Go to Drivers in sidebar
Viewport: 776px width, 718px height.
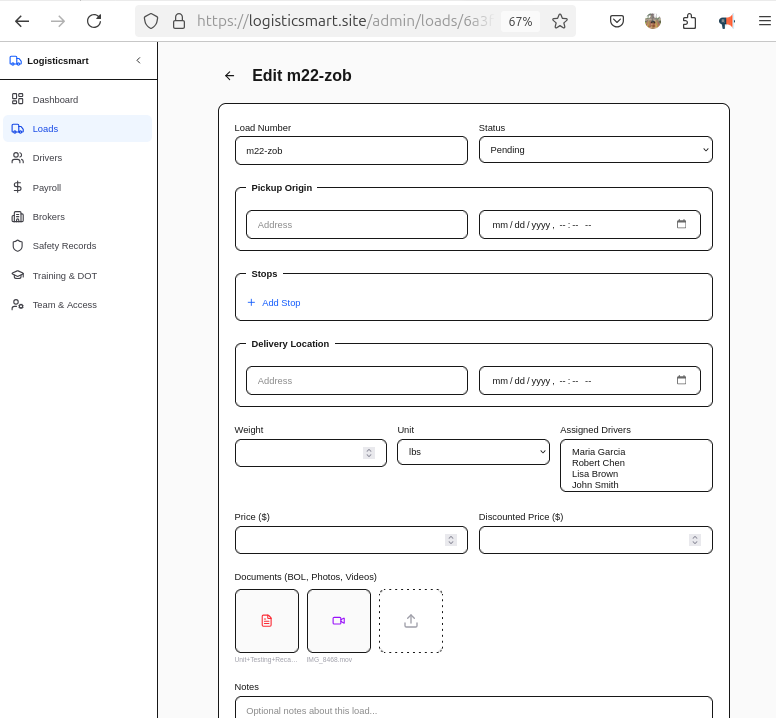(77, 158)
